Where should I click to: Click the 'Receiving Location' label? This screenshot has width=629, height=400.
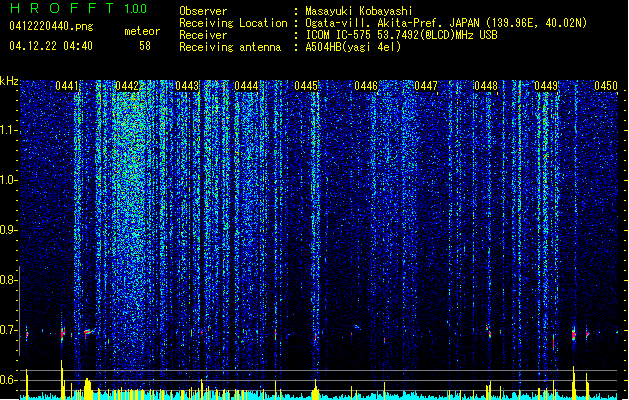[233, 23]
